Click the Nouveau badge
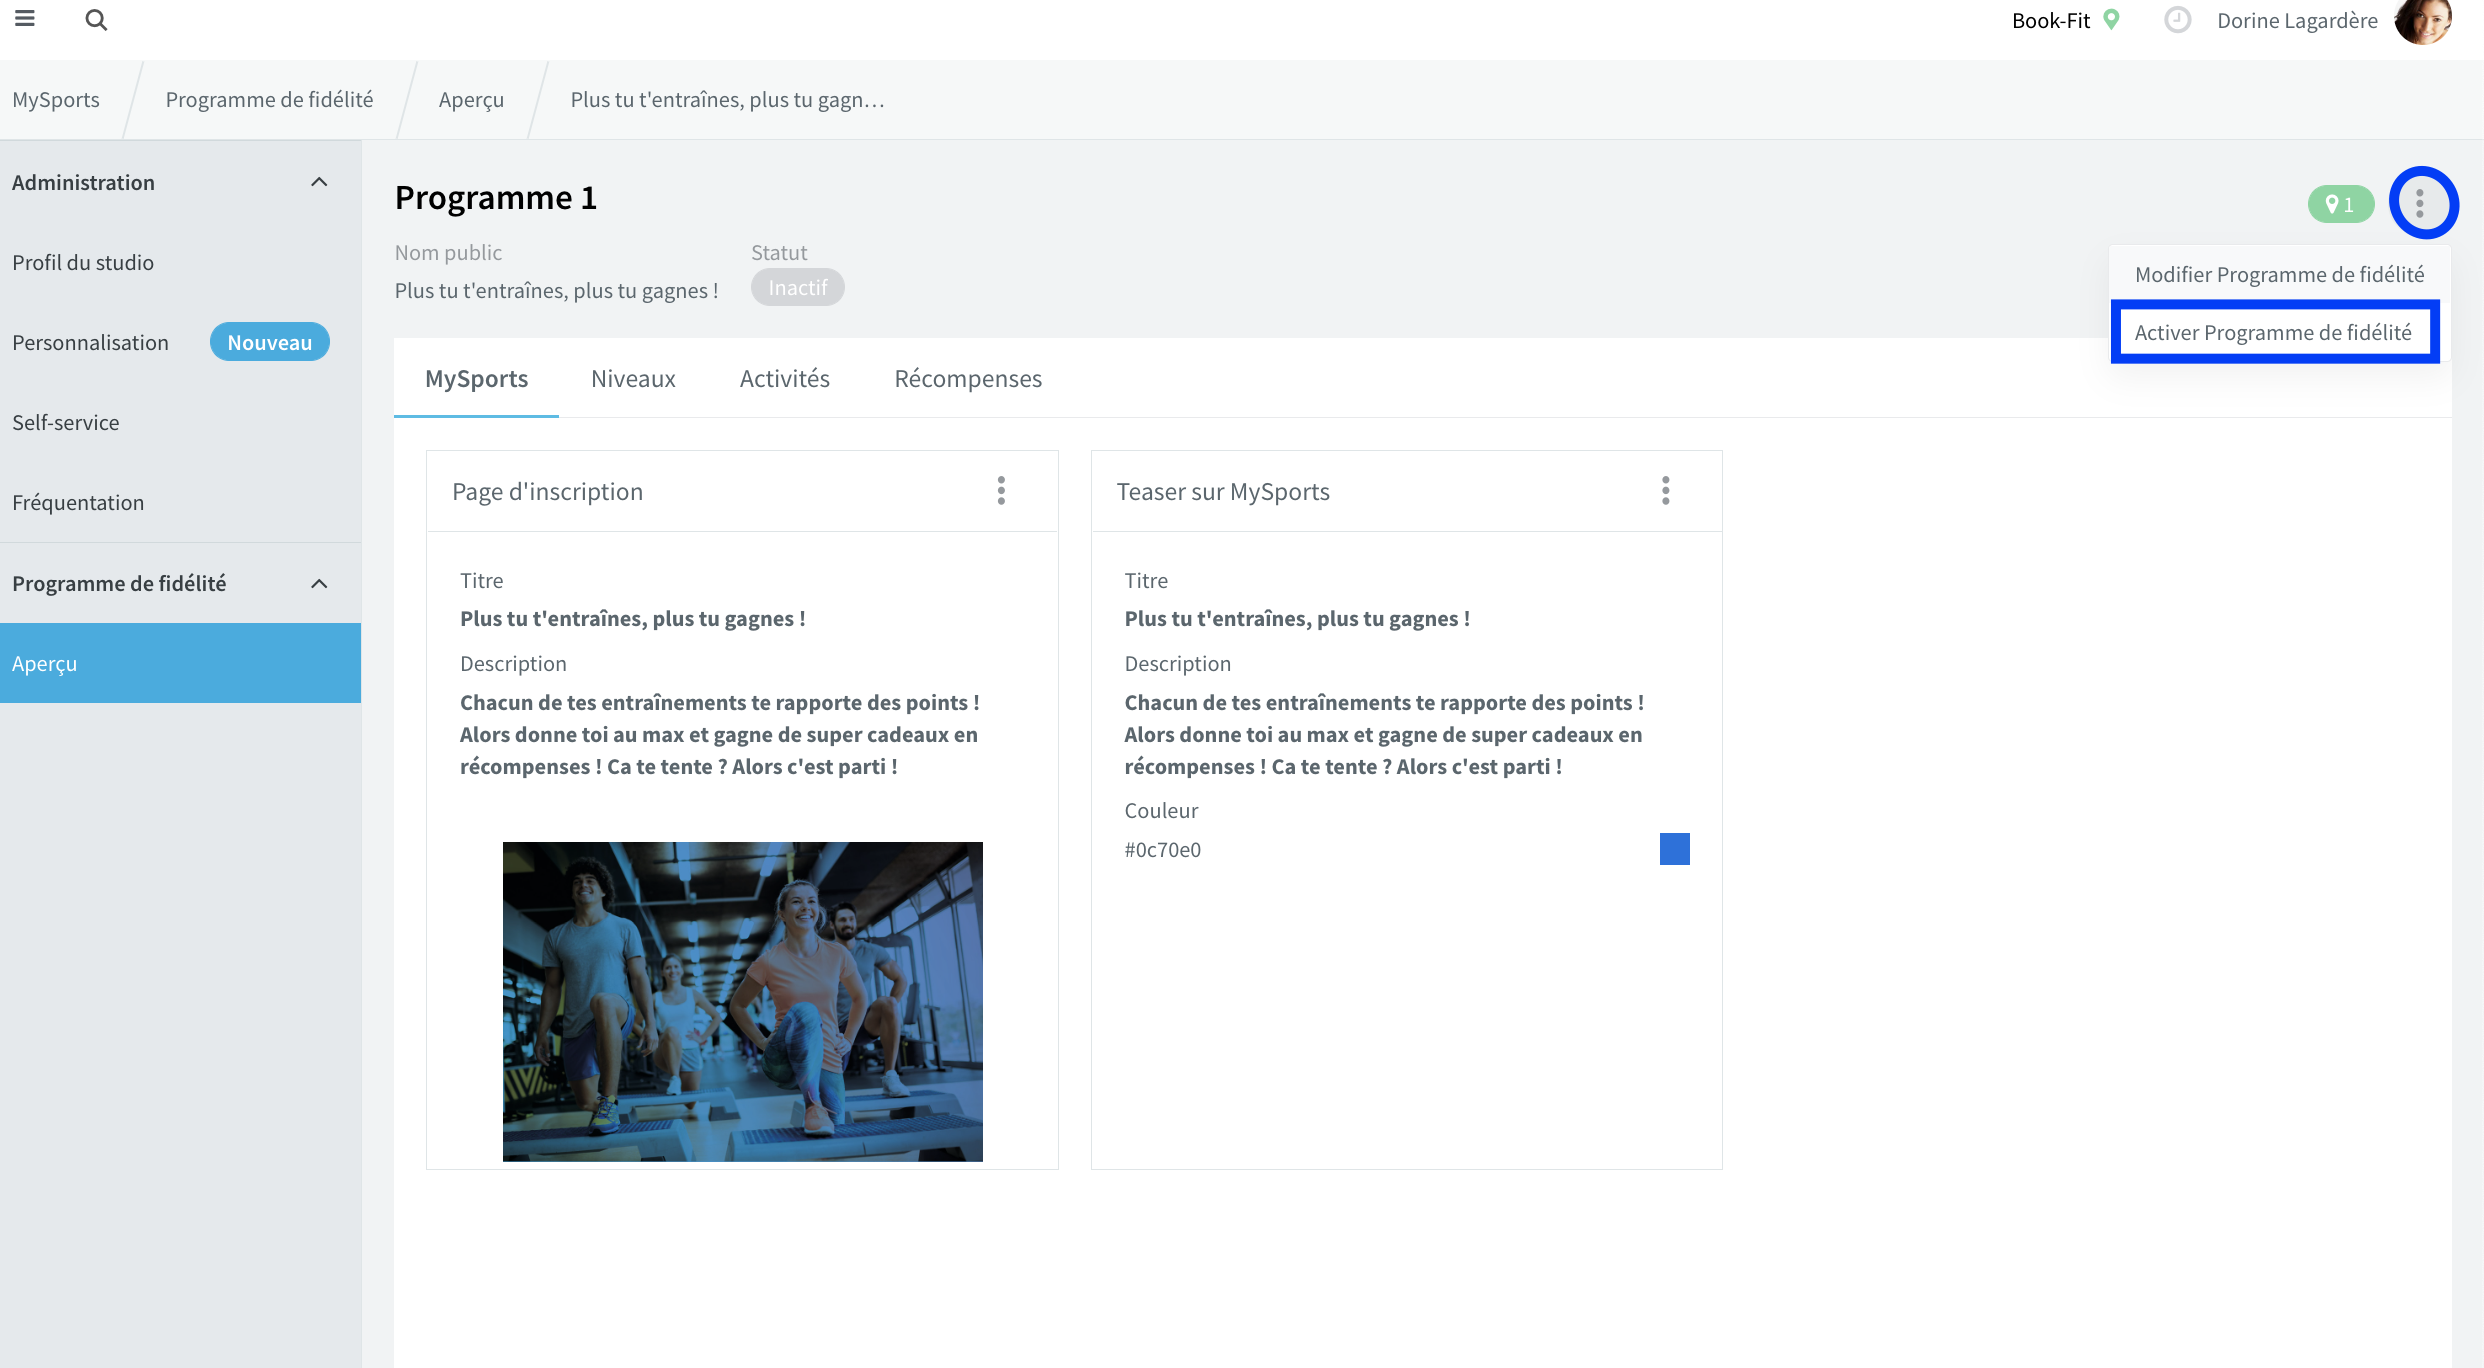The width and height of the screenshot is (2484, 1368). (x=269, y=342)
